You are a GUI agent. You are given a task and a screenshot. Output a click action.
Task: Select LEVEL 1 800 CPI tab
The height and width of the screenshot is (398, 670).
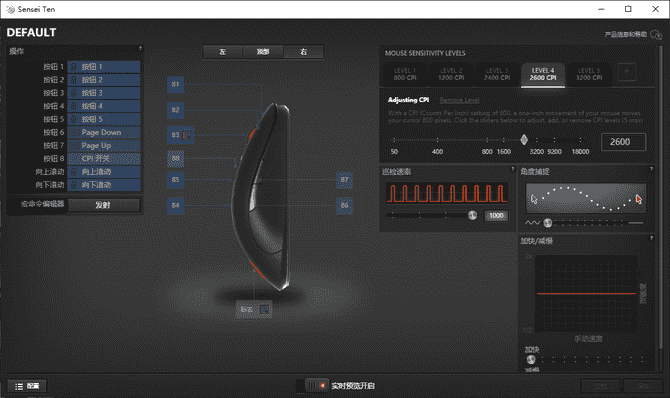tap(405, 74)
